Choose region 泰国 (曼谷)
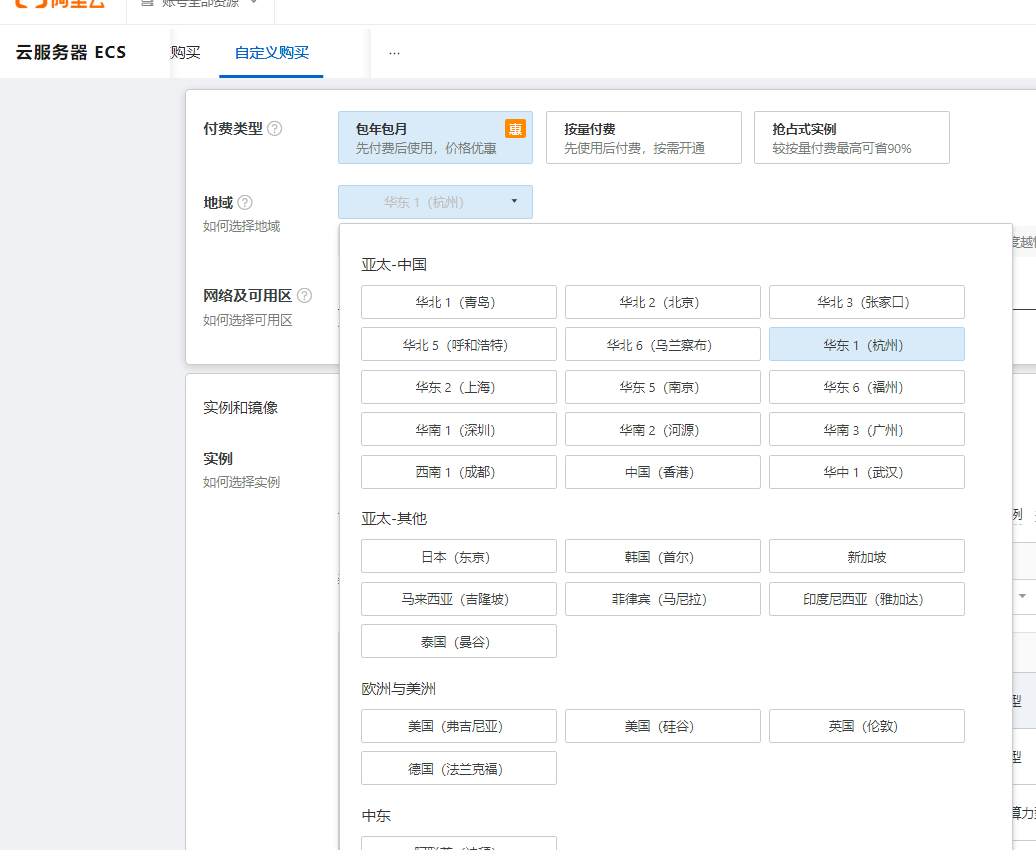This screenshot has width=1036, height=850. [x=459, y=641]
